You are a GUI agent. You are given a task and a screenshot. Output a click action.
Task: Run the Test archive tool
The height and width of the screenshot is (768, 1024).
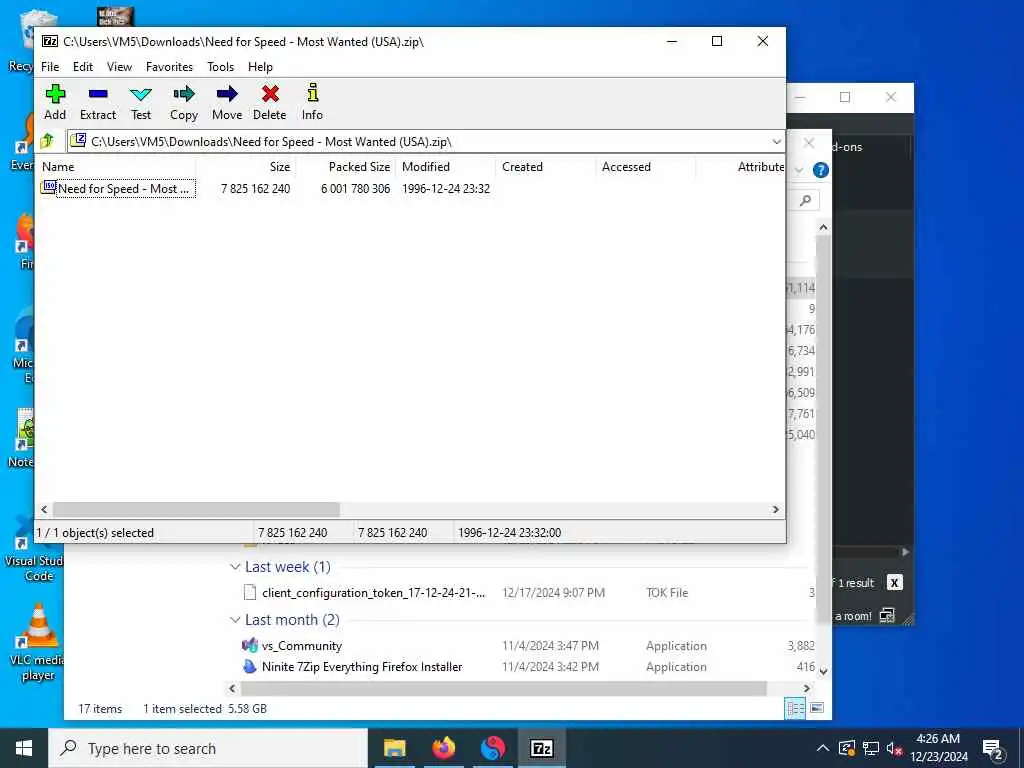[140, 94]
